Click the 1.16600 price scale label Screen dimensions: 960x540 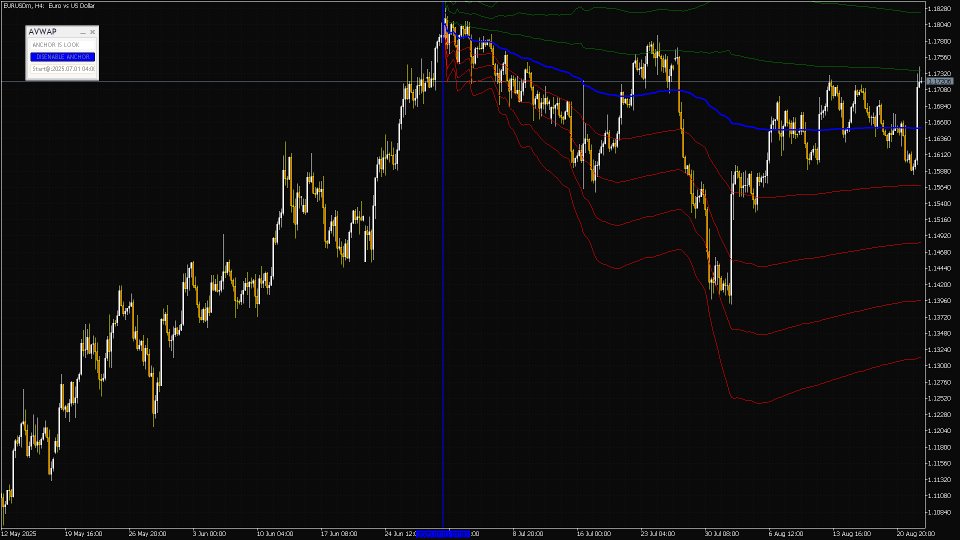pyautogui.click(x=939, y=122)
